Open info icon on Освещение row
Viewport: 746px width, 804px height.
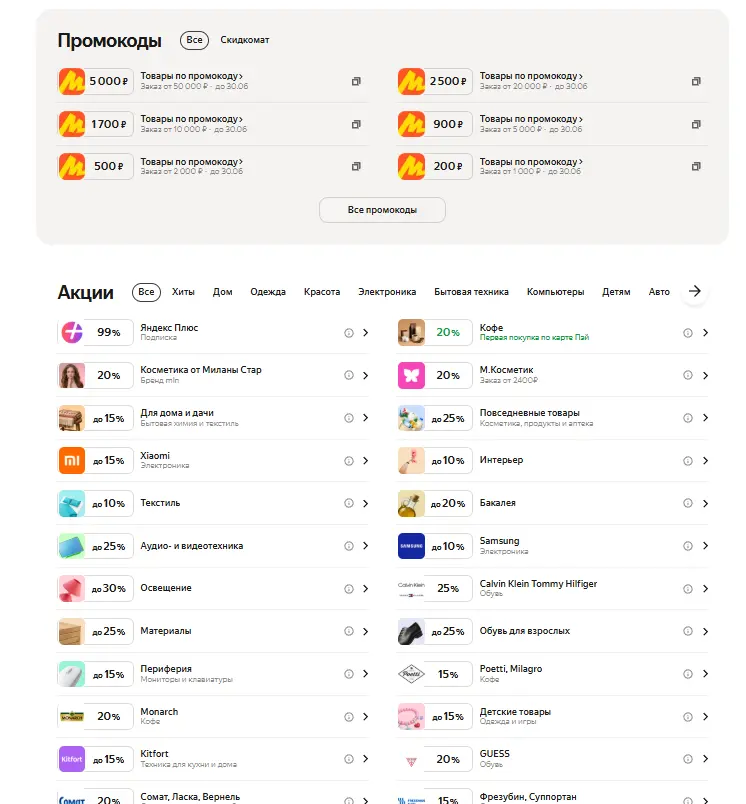[x=349, y=589]
